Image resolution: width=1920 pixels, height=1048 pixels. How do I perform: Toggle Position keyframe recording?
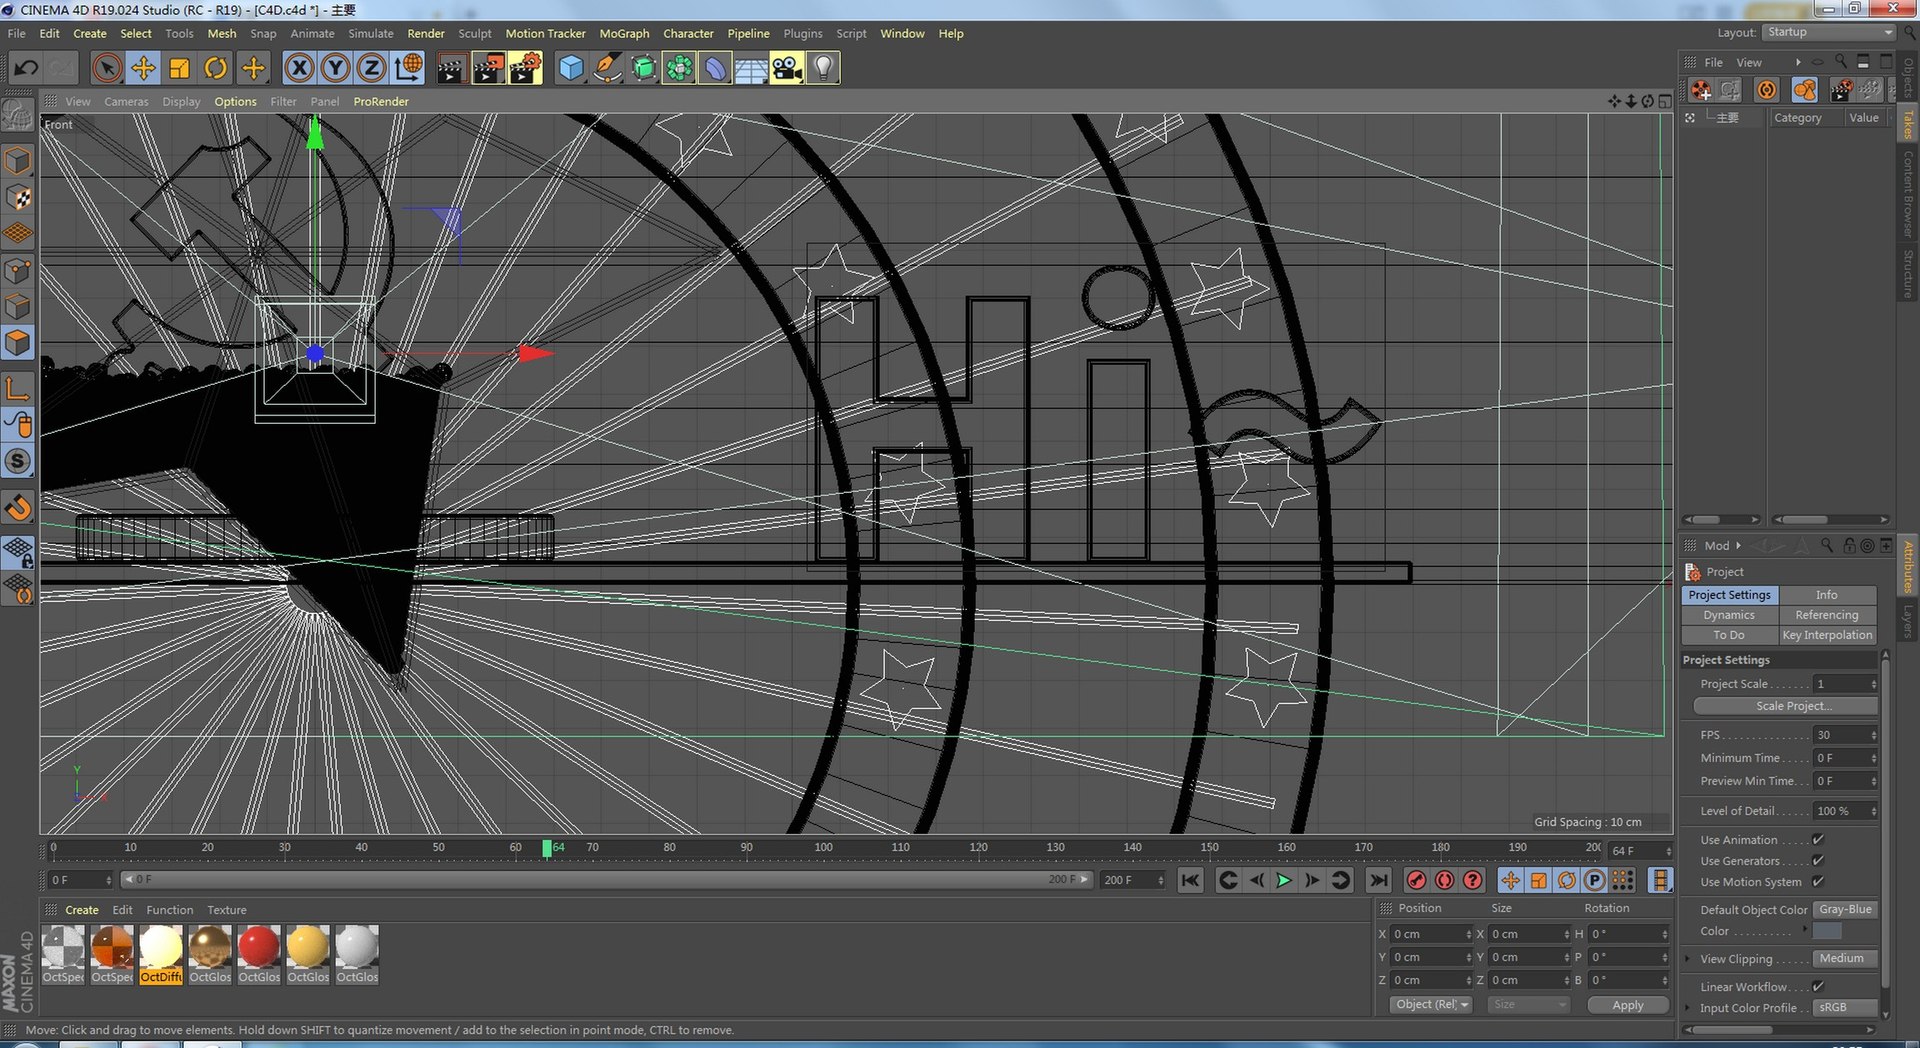(x=1510, y=880)
